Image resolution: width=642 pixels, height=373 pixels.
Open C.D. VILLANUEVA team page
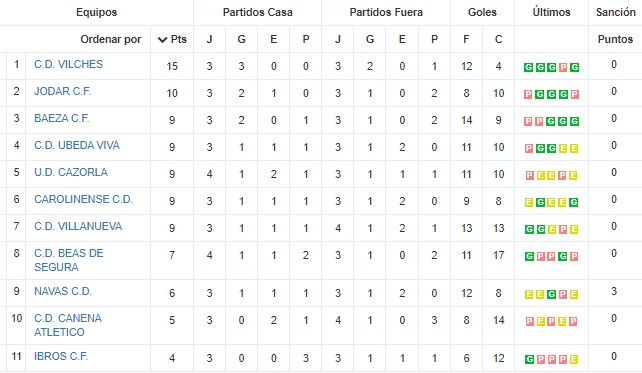(x=78, y=226)
